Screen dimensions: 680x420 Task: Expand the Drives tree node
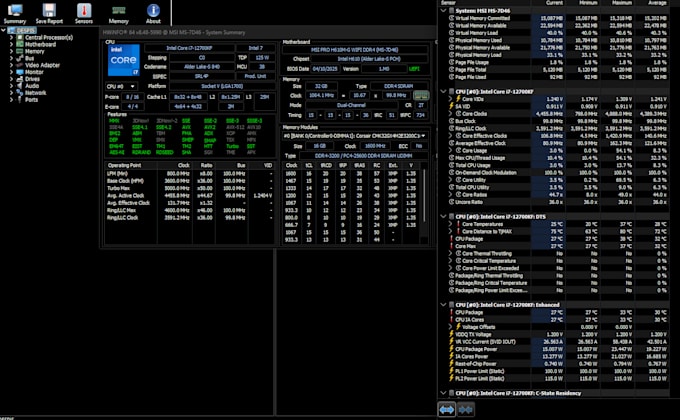pyautogui.click(x=11, y=79)
